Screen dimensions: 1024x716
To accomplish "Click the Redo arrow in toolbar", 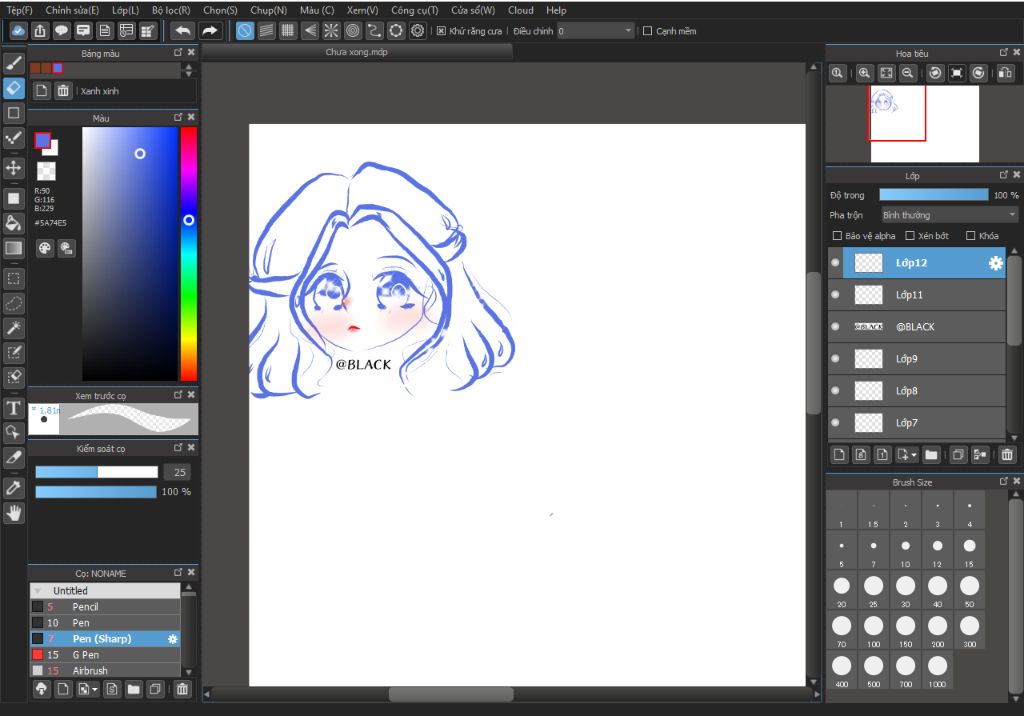I will [210, 31].
